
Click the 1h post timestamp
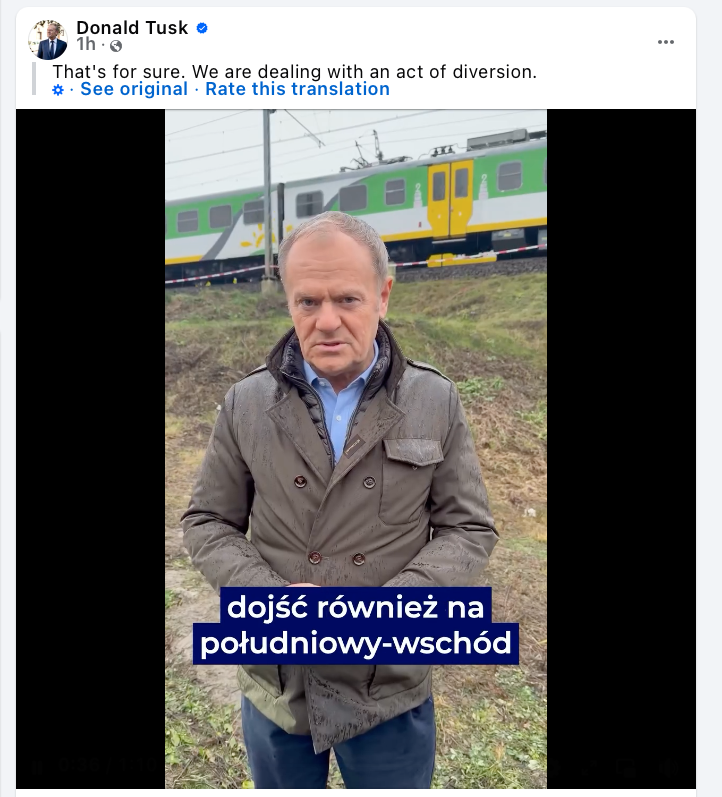tap(86, 45)
